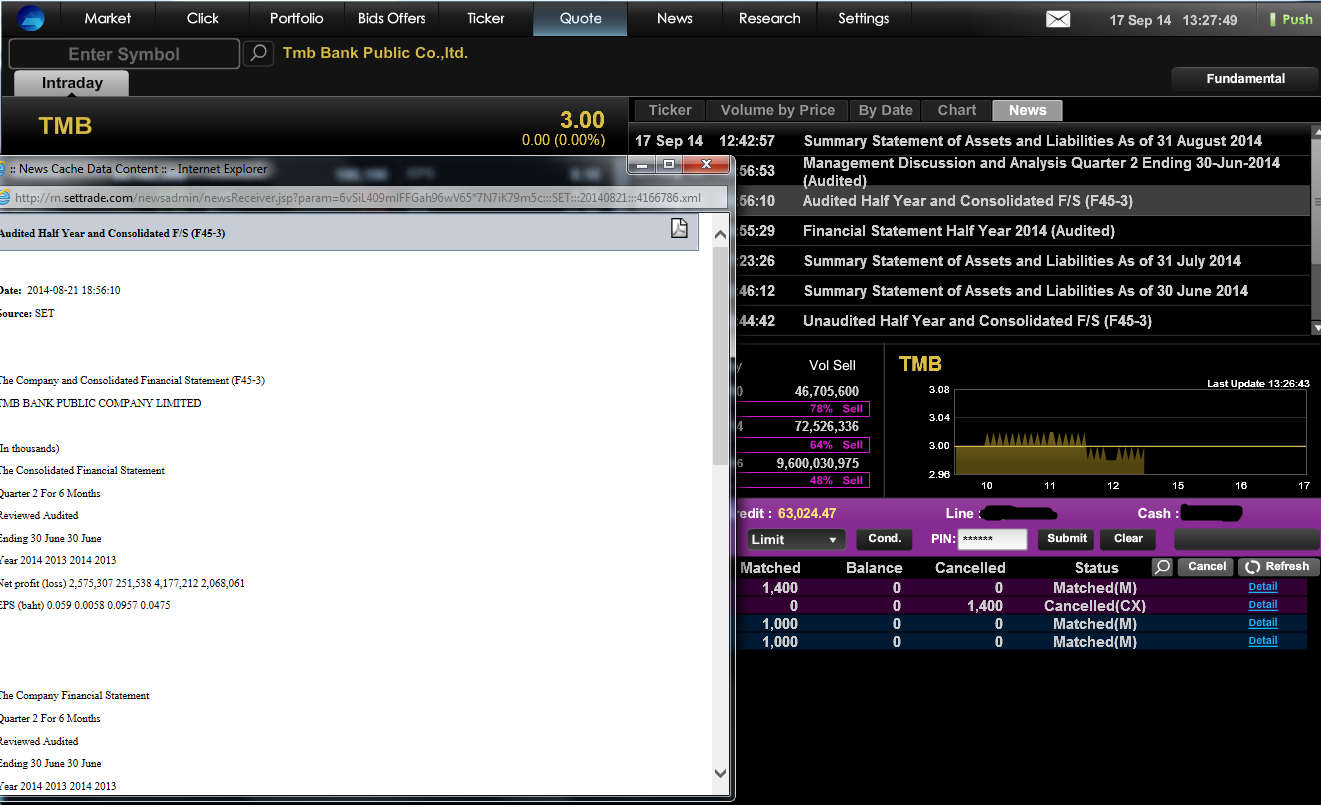Open Detail link for 1,400 Matched(M) order
Screen dimensions: 1321x805
[1263, 587]
